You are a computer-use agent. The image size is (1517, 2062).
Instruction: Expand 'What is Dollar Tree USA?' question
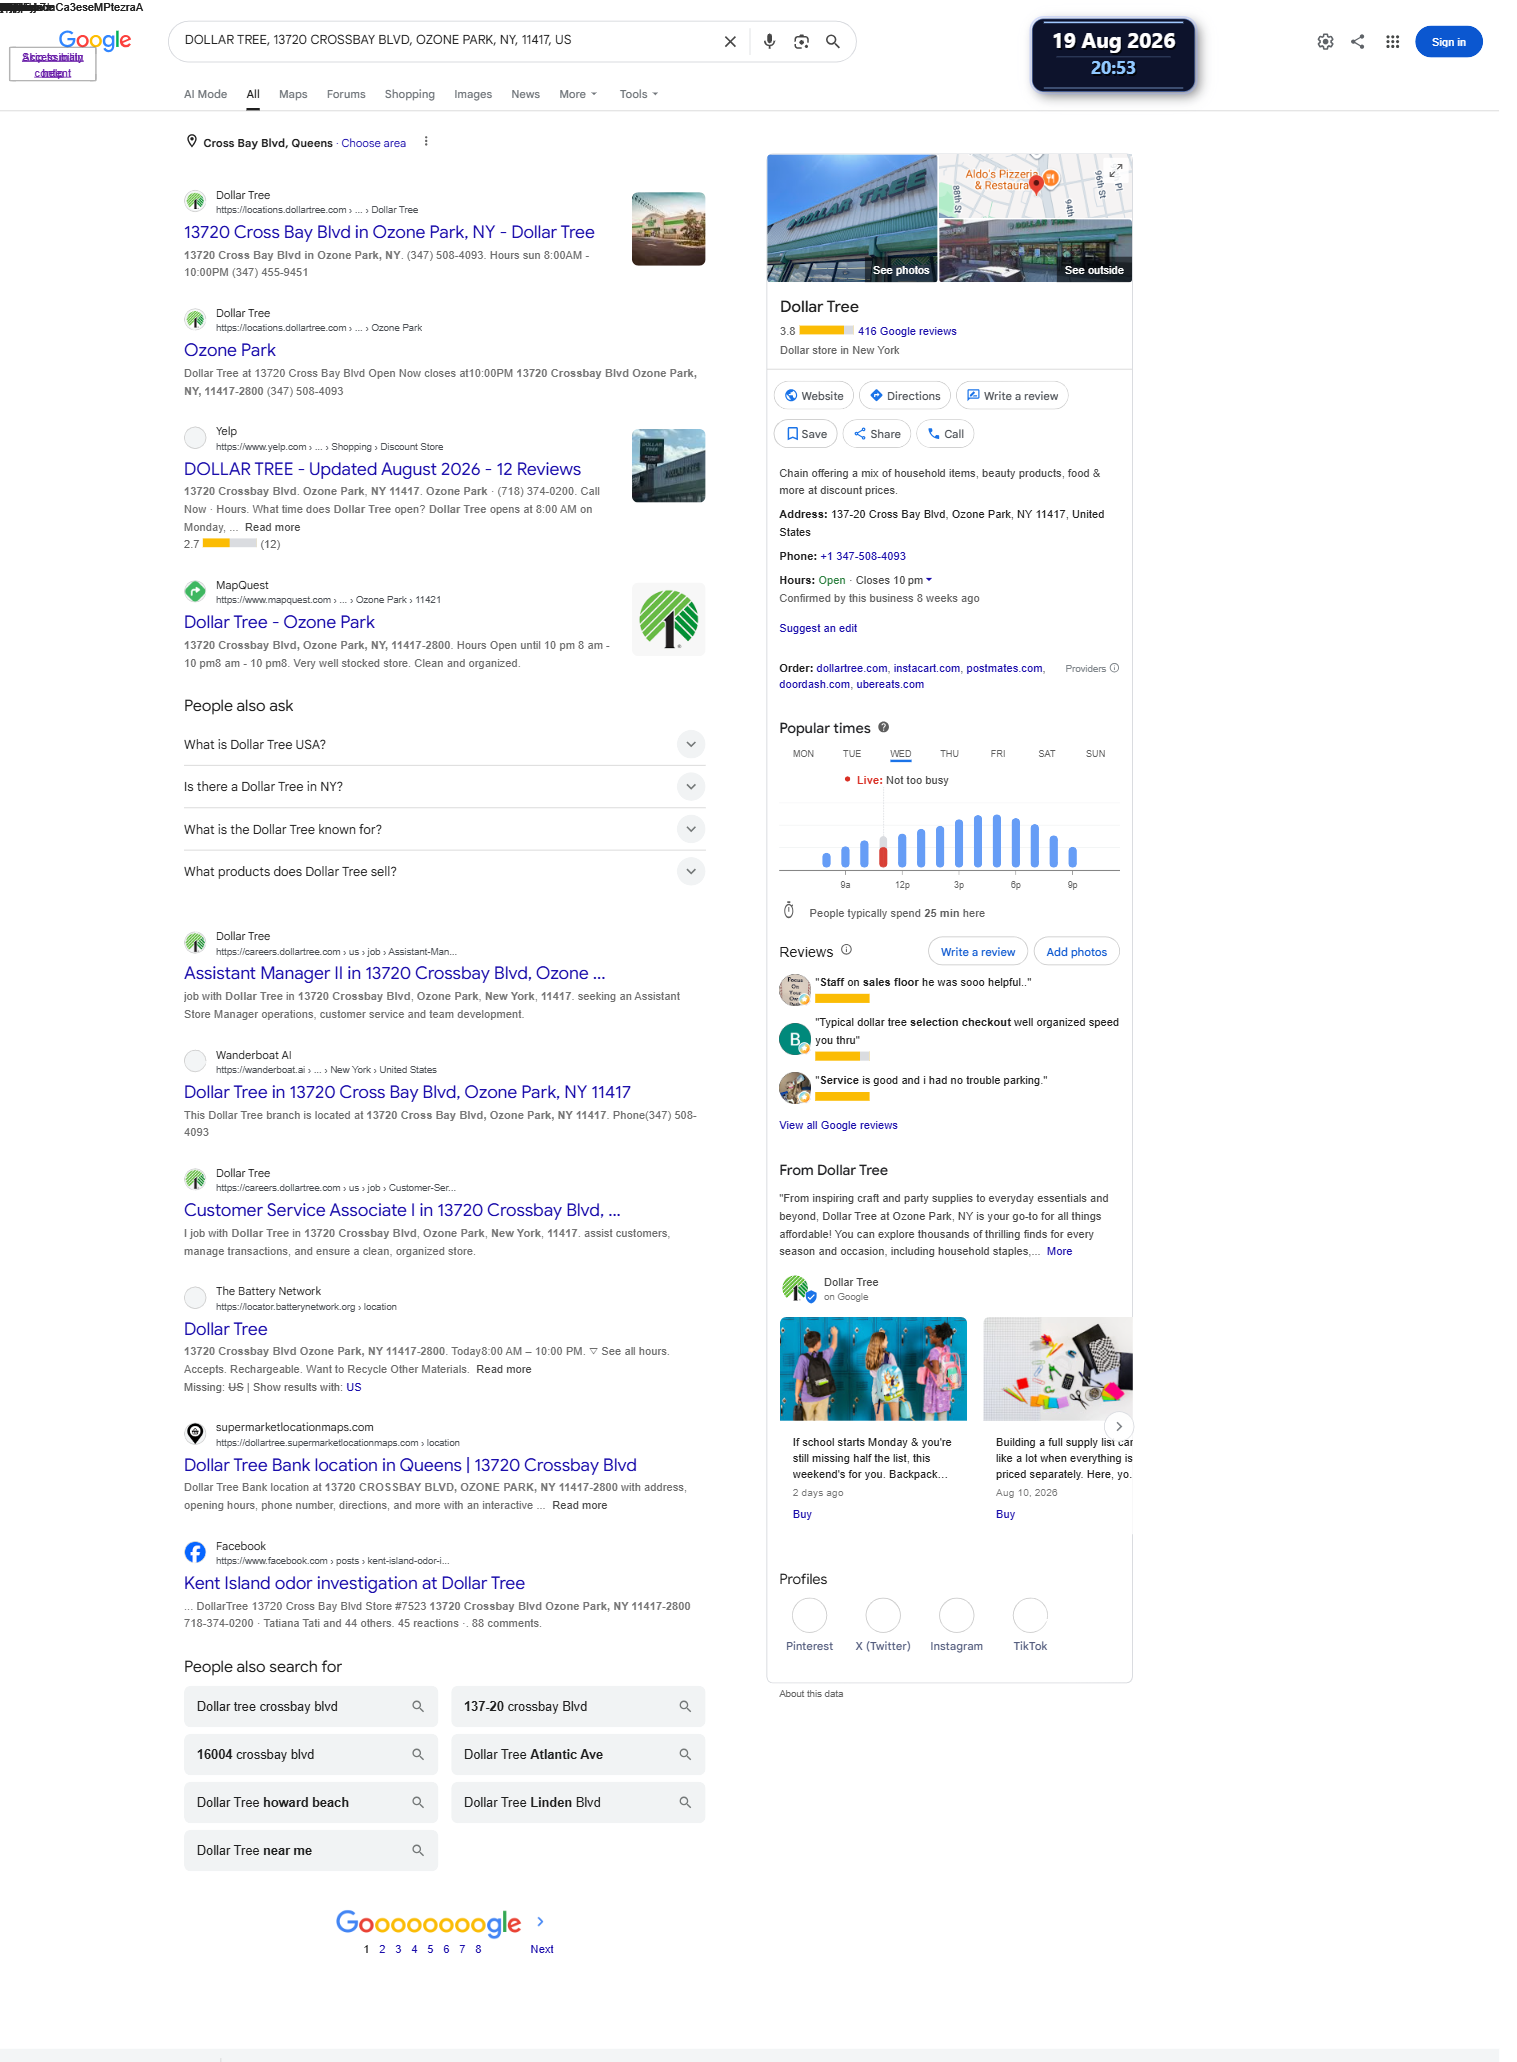click(444, 744)
